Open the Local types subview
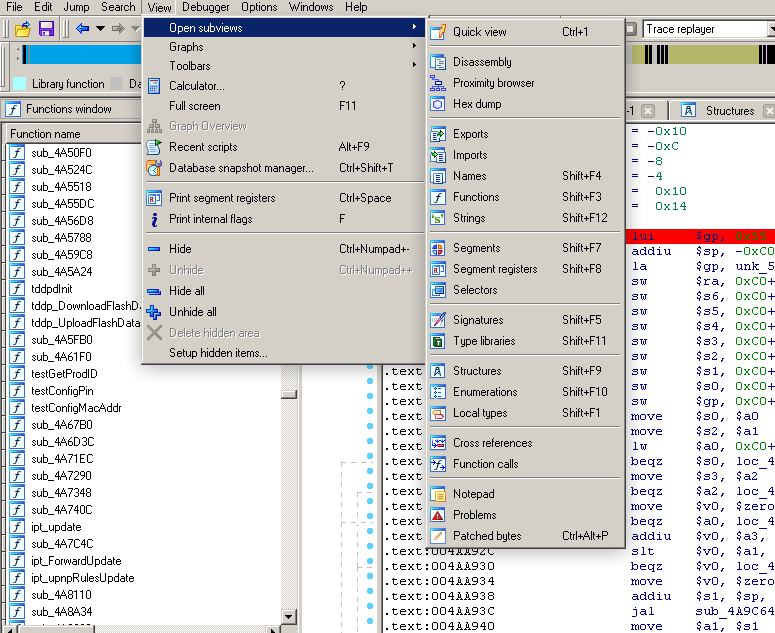This screenshot has height=633, width=775. [x=525, y=413]
